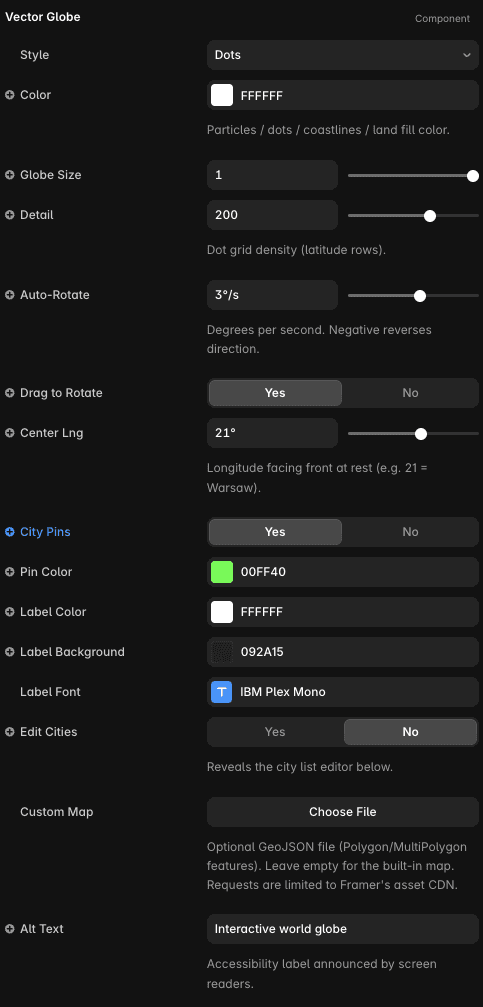
Task: Enable Edit Cities by choosing Yes
Action: tap(275, 732)
